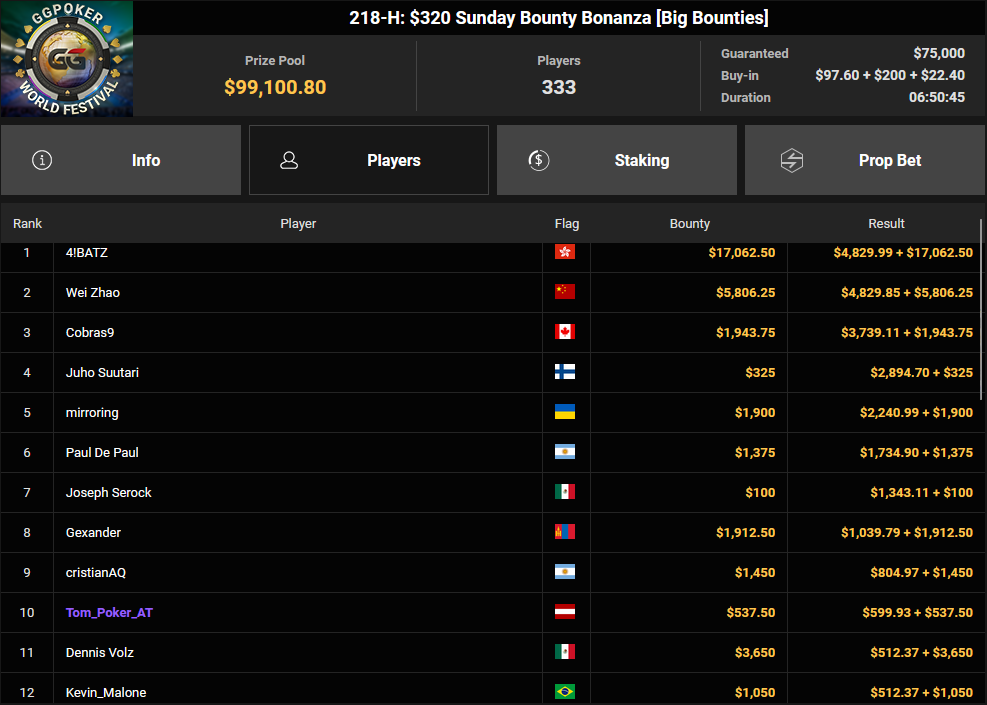987x705 pixels.
Task: Select player name cristianAQ
Action: coord(96,572)
